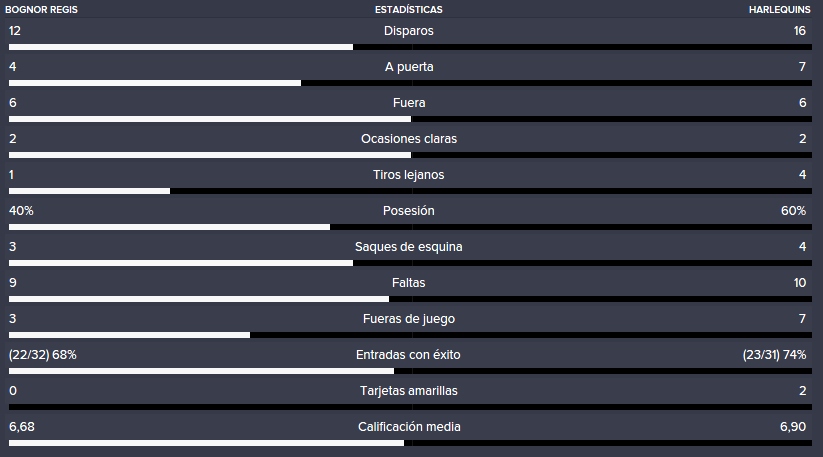This screenshot has height=457, width=823.
Task: Click Bognor Regis' (22/32) 68% tackles value
Action: [43, 355]
